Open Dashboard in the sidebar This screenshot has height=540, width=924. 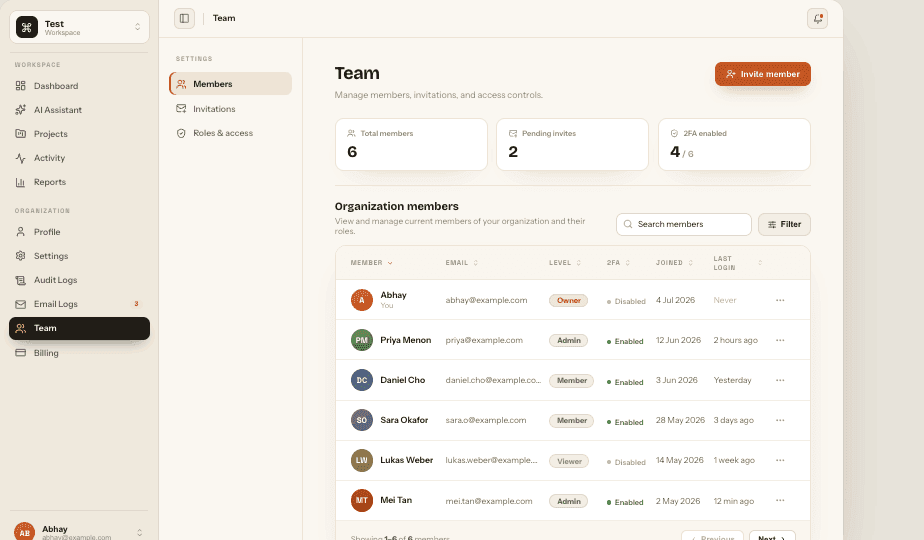(x=80, y=86)
